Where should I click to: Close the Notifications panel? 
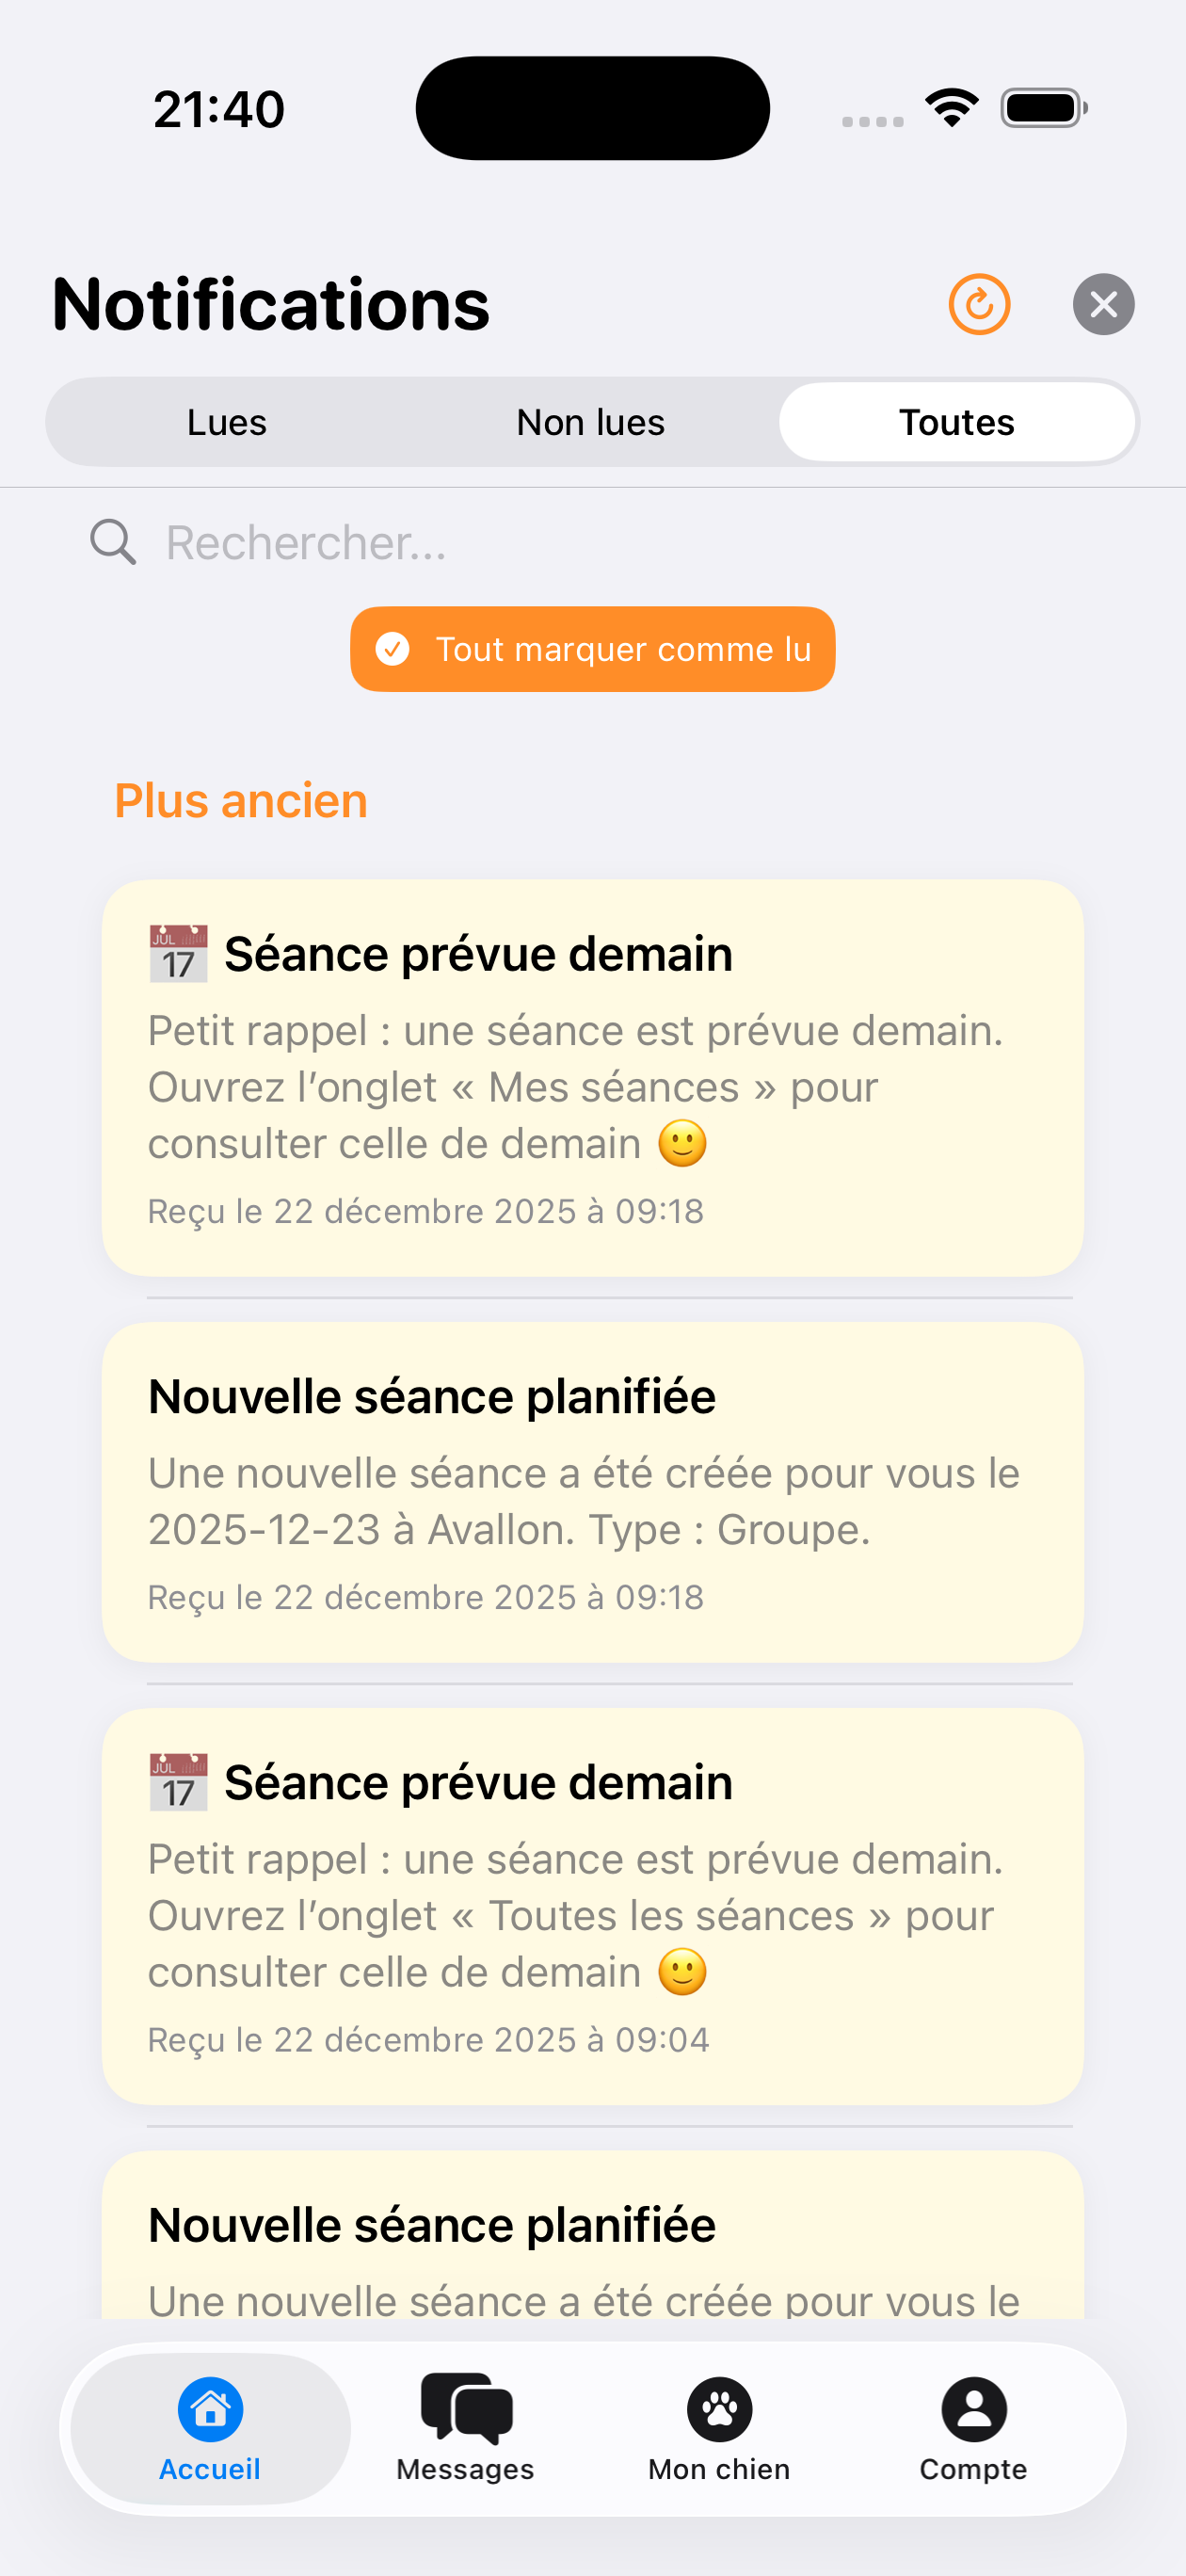[x=1103, y=304]
